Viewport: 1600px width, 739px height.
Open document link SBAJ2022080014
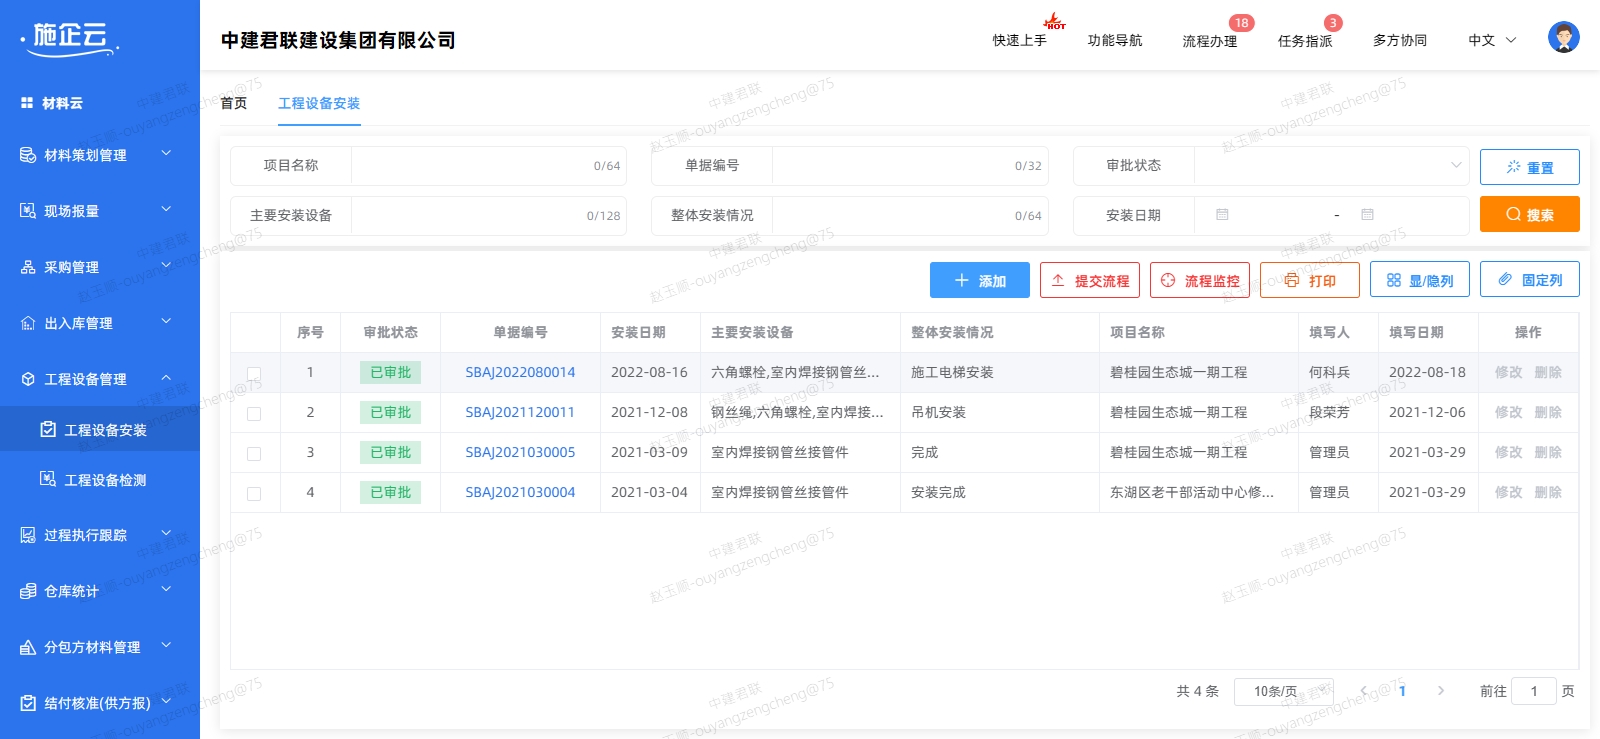tap(520, 372)
